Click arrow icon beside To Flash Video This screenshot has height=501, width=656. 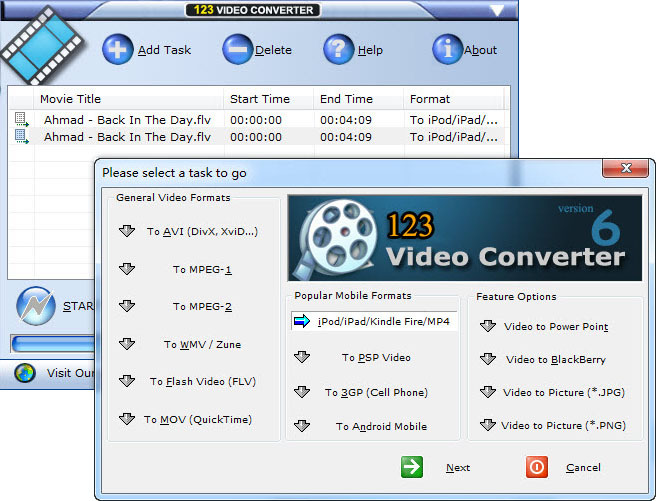127,381
